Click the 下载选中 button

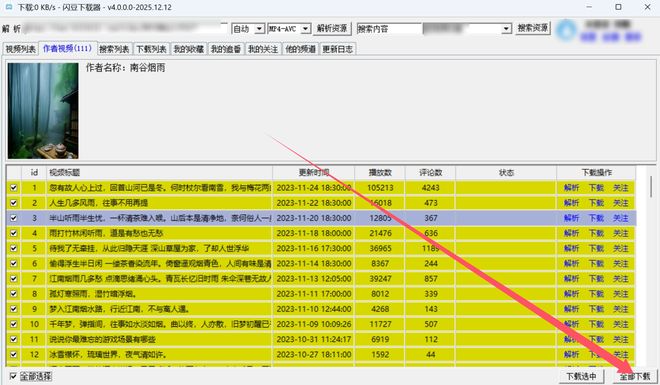(581, 376)
